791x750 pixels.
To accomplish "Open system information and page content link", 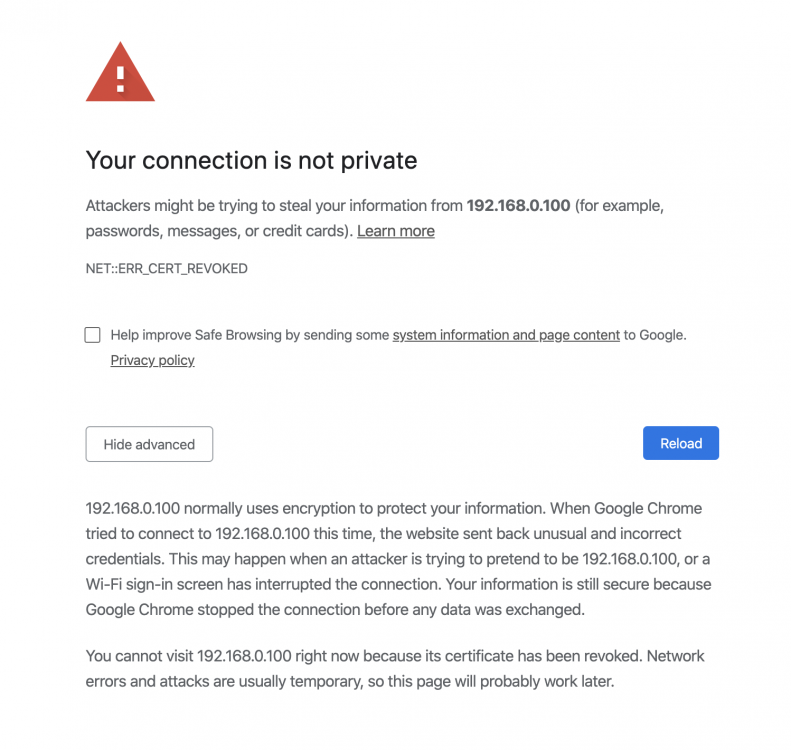I will tap(506, 335).
